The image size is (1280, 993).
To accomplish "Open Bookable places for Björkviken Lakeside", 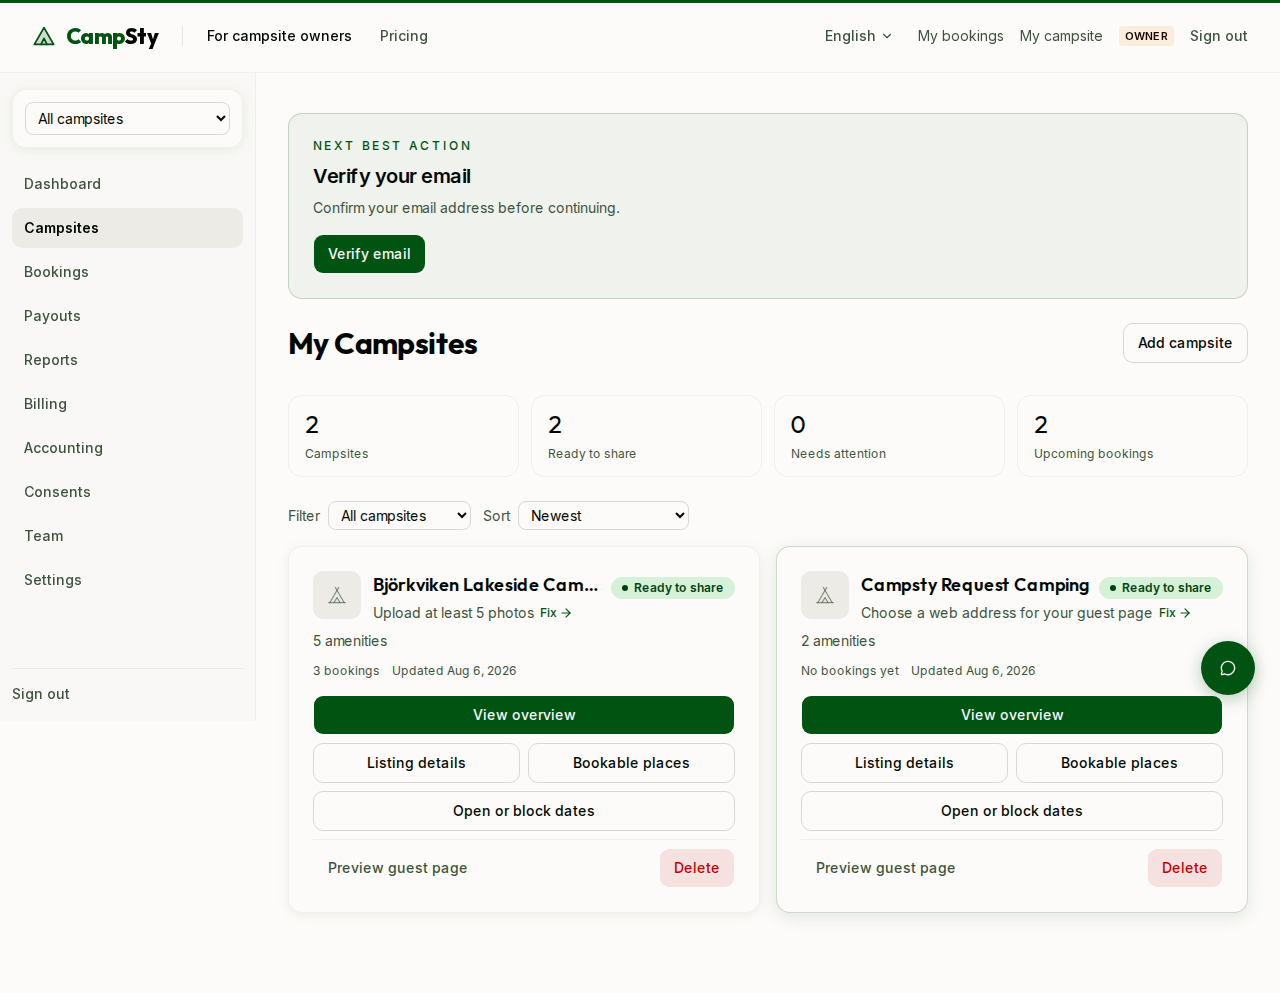I will 631,763.
